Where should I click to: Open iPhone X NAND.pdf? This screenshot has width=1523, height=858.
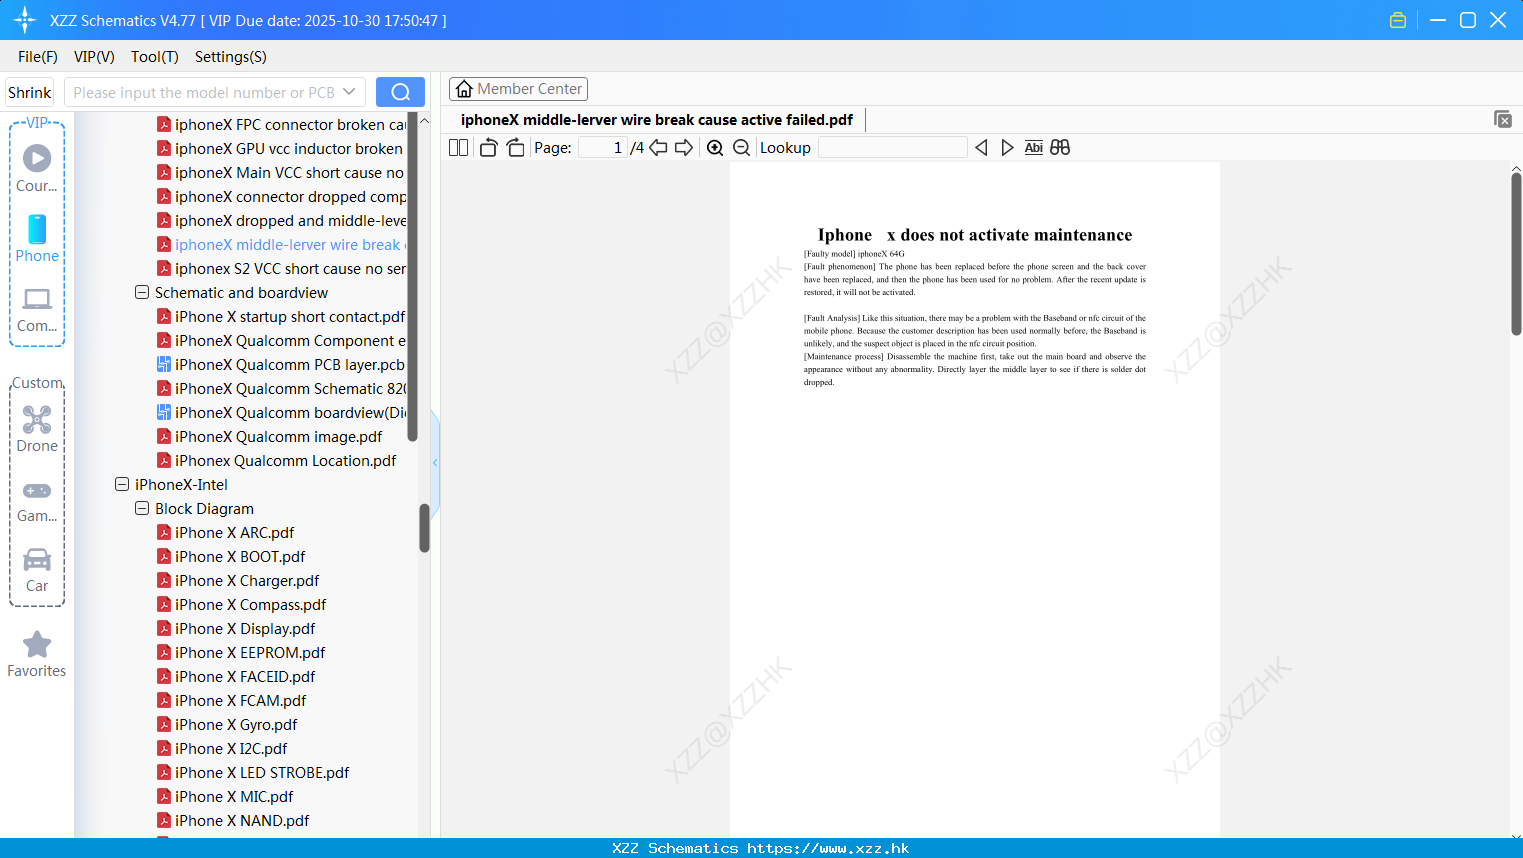[x=233, y=820]
